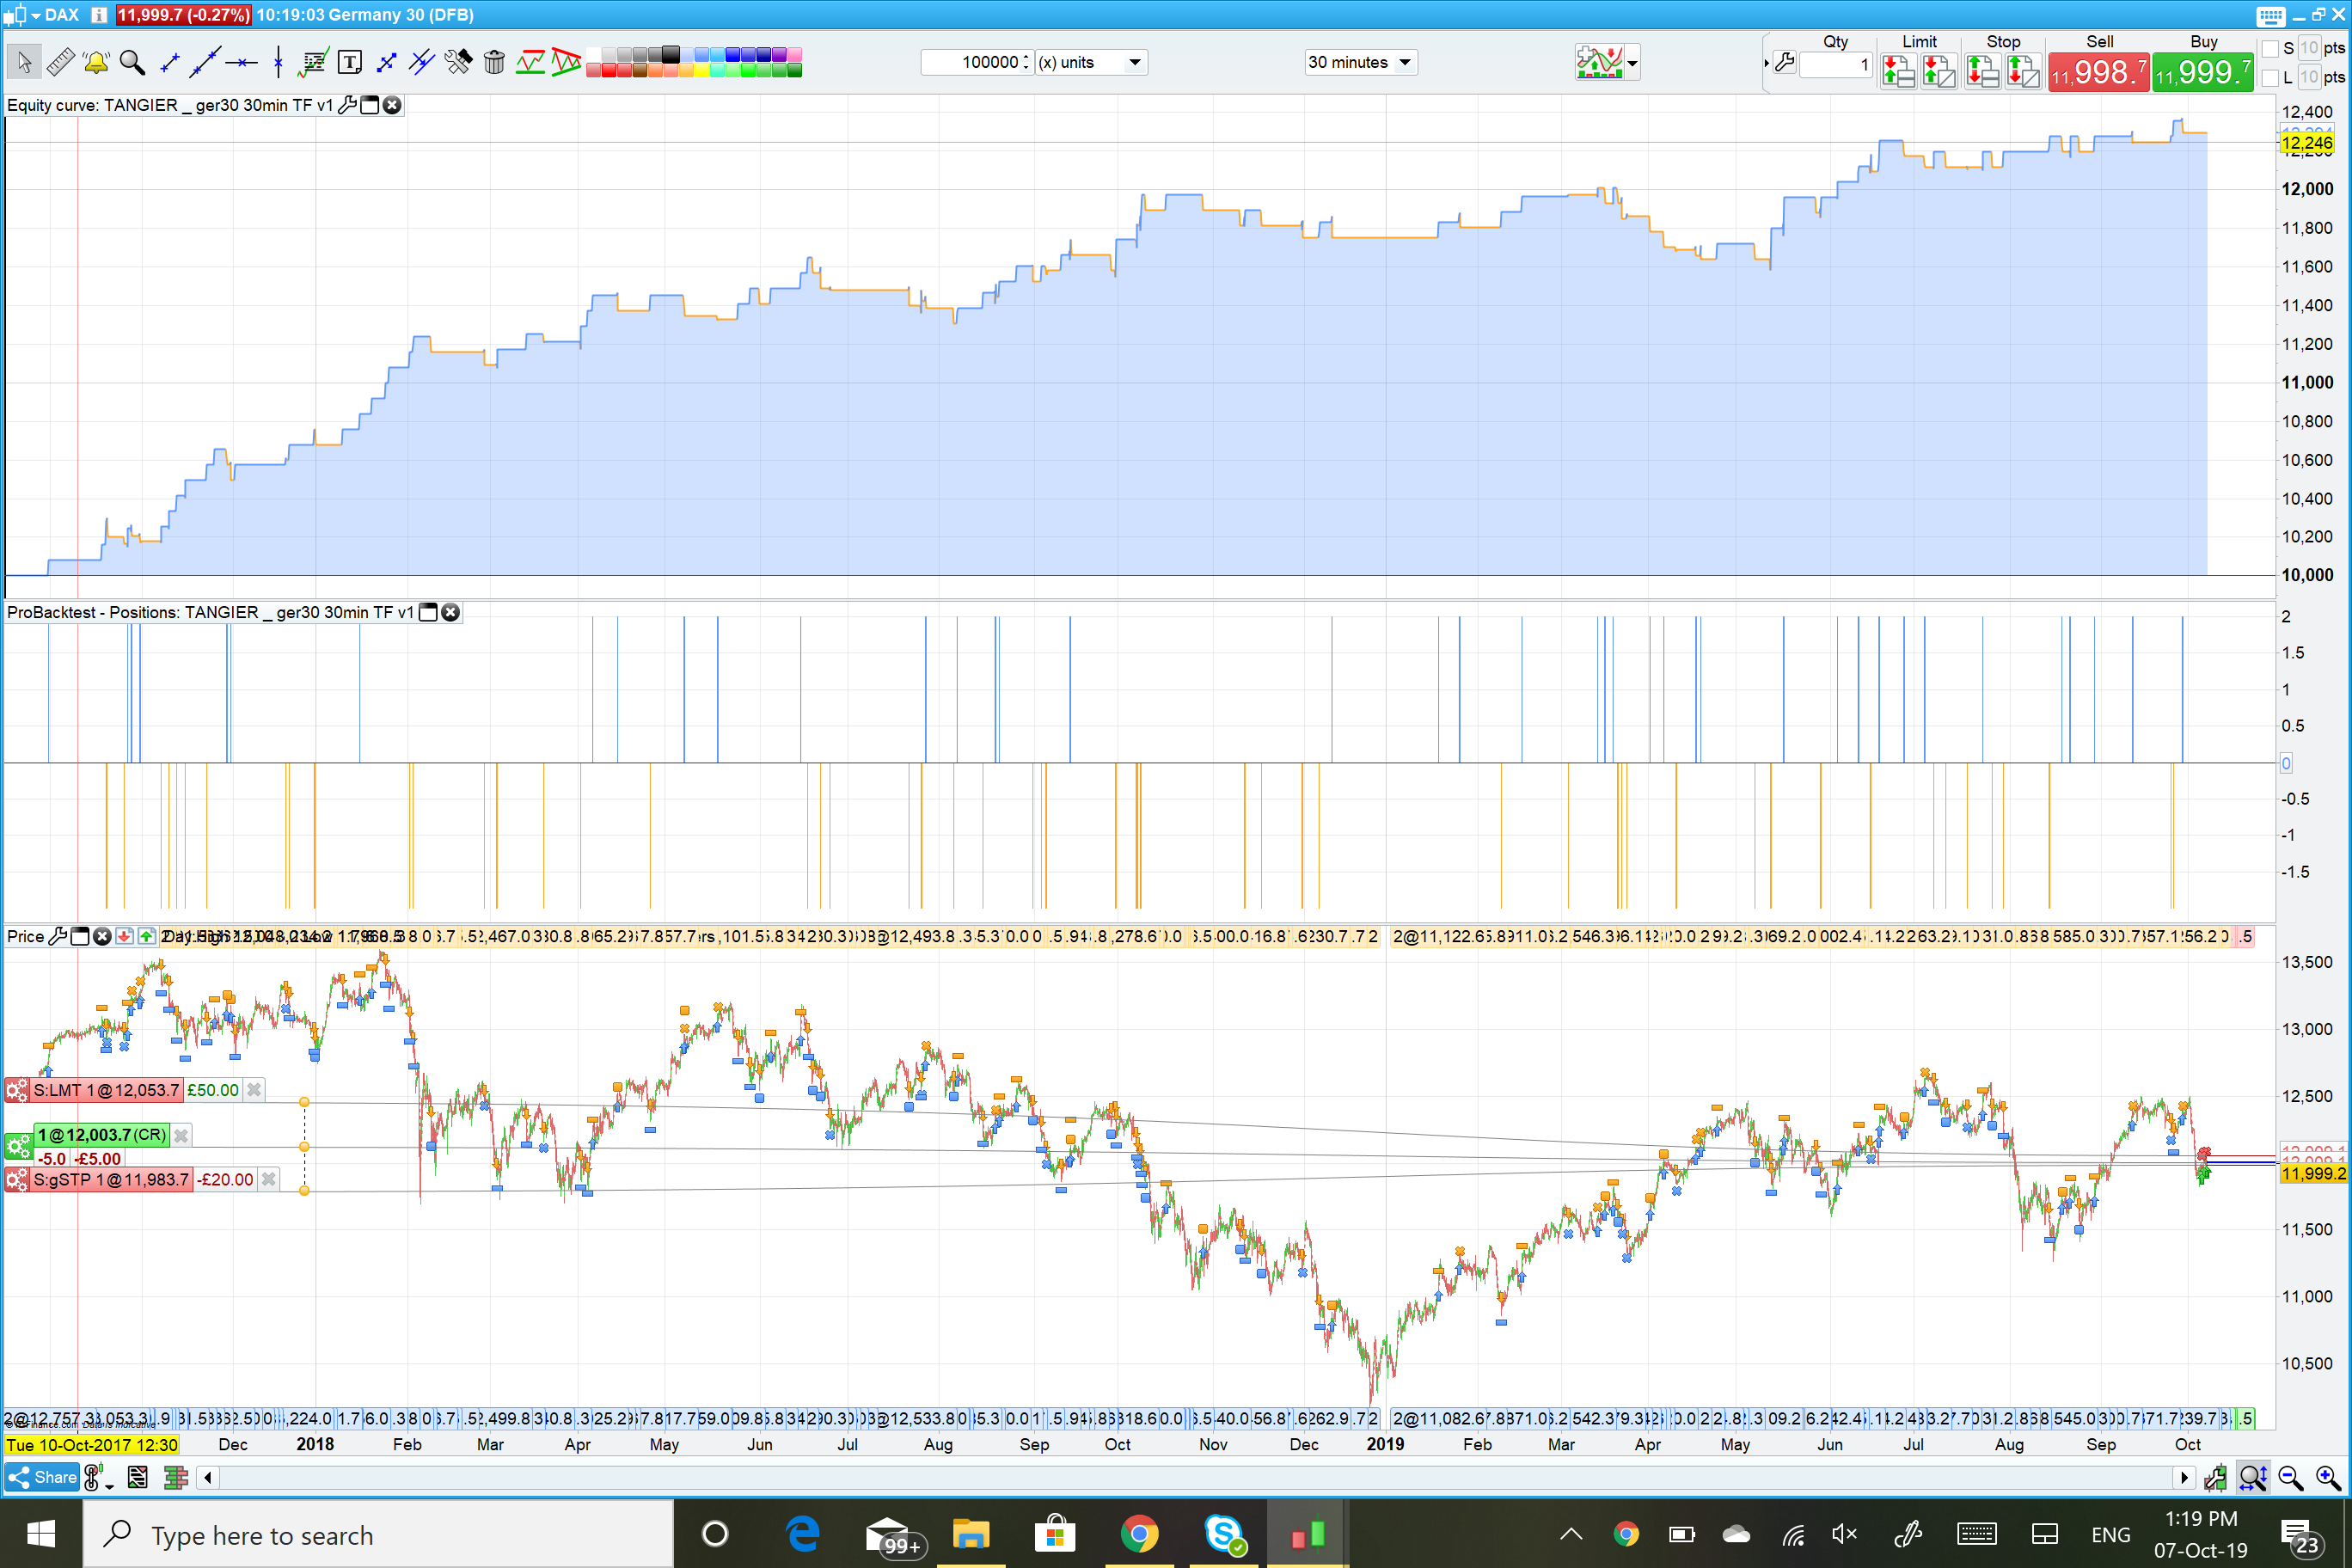The width and height of the screenshot is (2352, 1568).
Task: Pick the yellow color swatch
Action: click(x=702, y=70)
